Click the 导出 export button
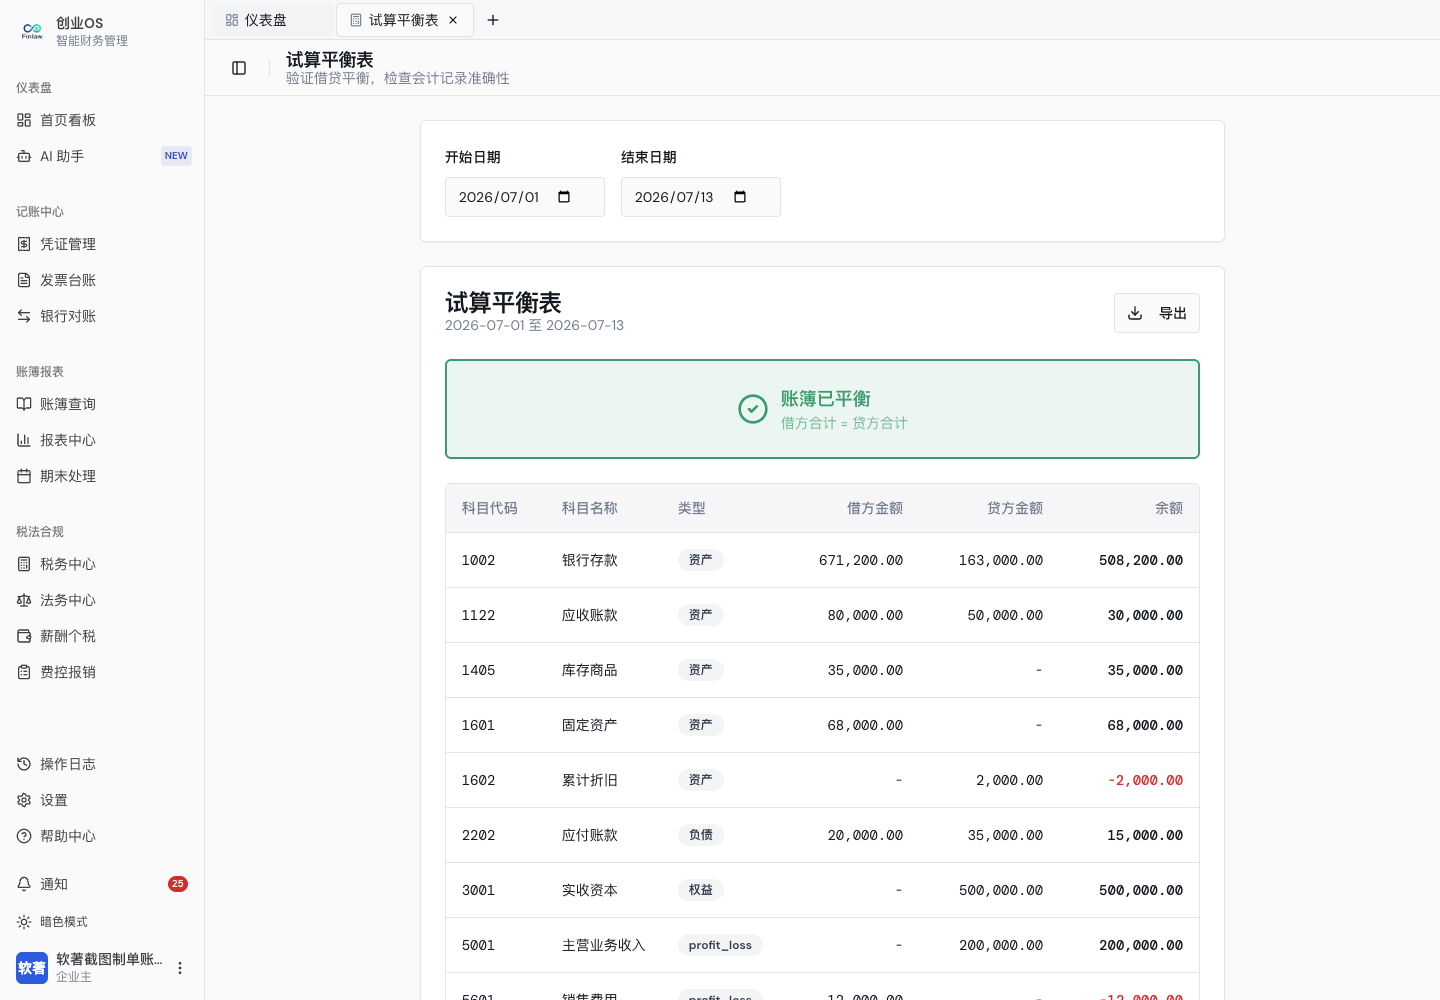This screenshot has width=1440, height=1000. (x=1157, y=313)
